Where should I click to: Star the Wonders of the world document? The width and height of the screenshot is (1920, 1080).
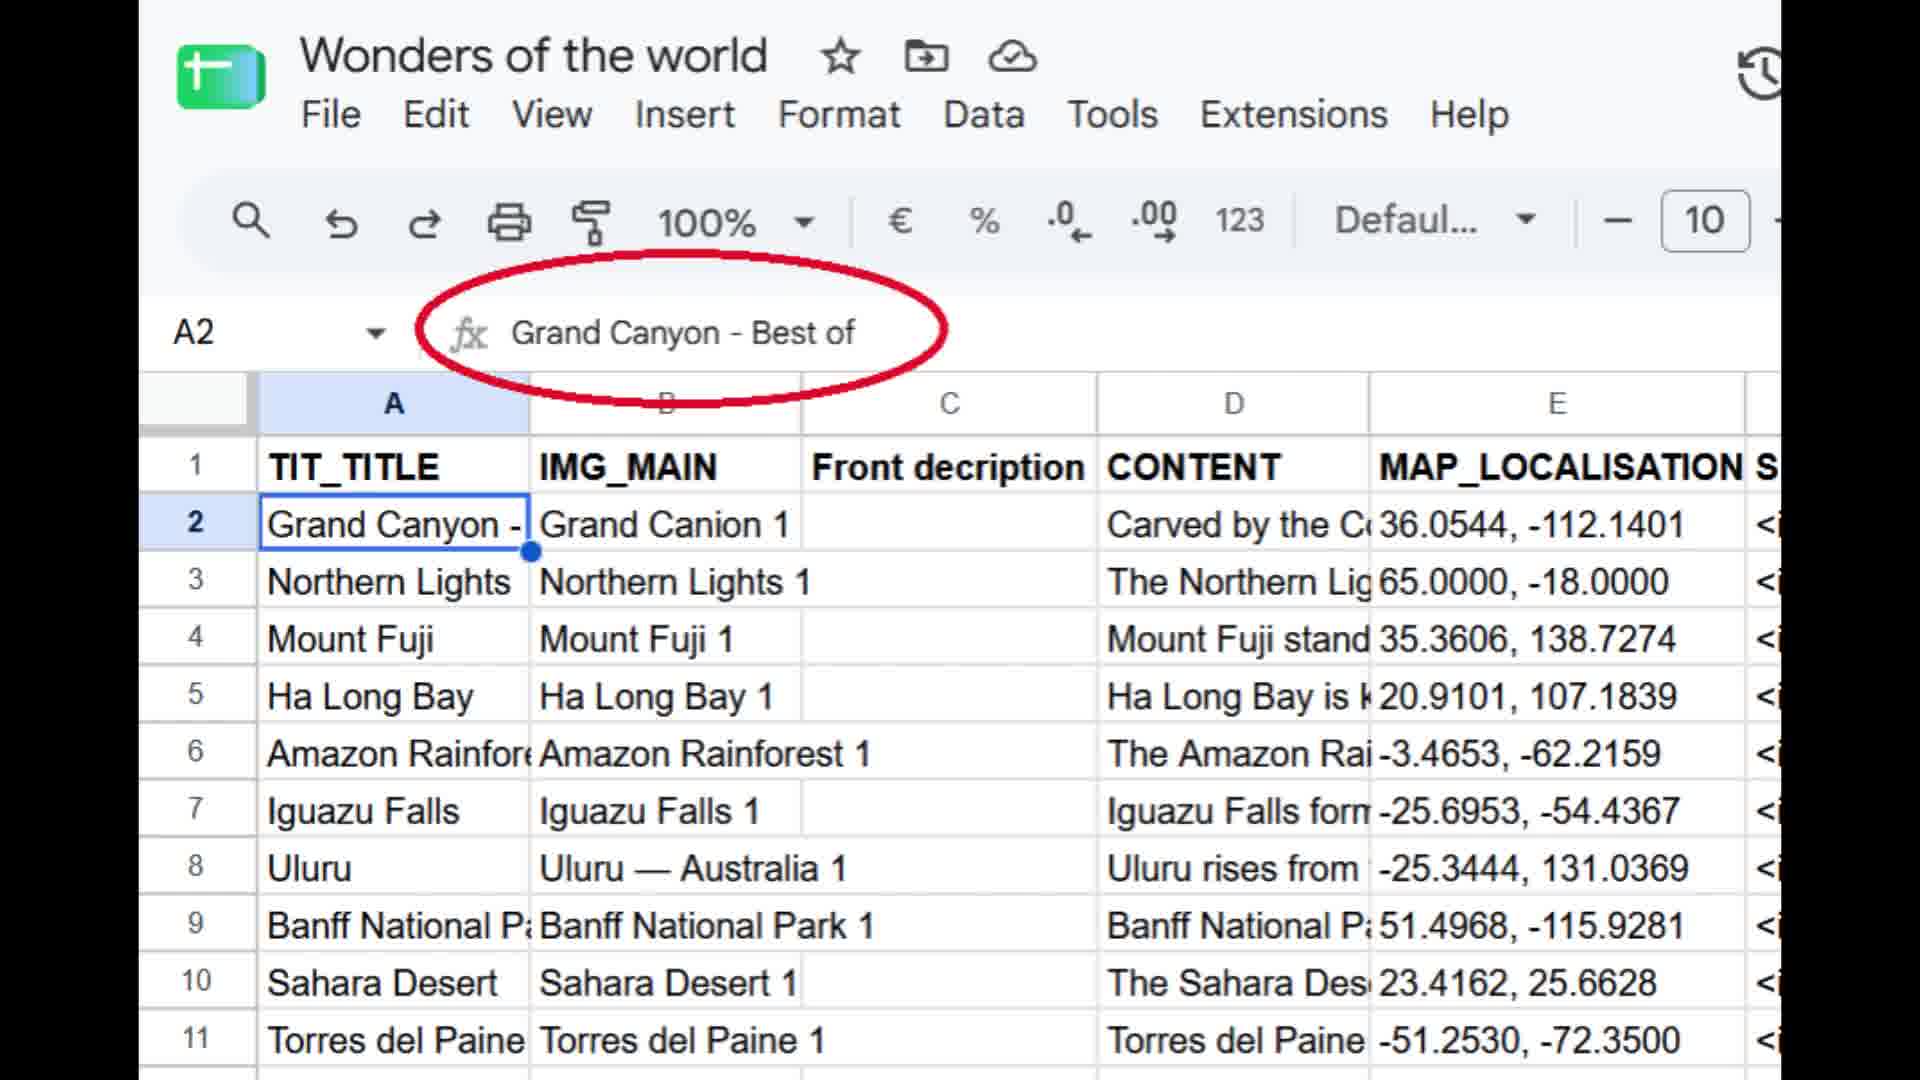coord(840,57)
